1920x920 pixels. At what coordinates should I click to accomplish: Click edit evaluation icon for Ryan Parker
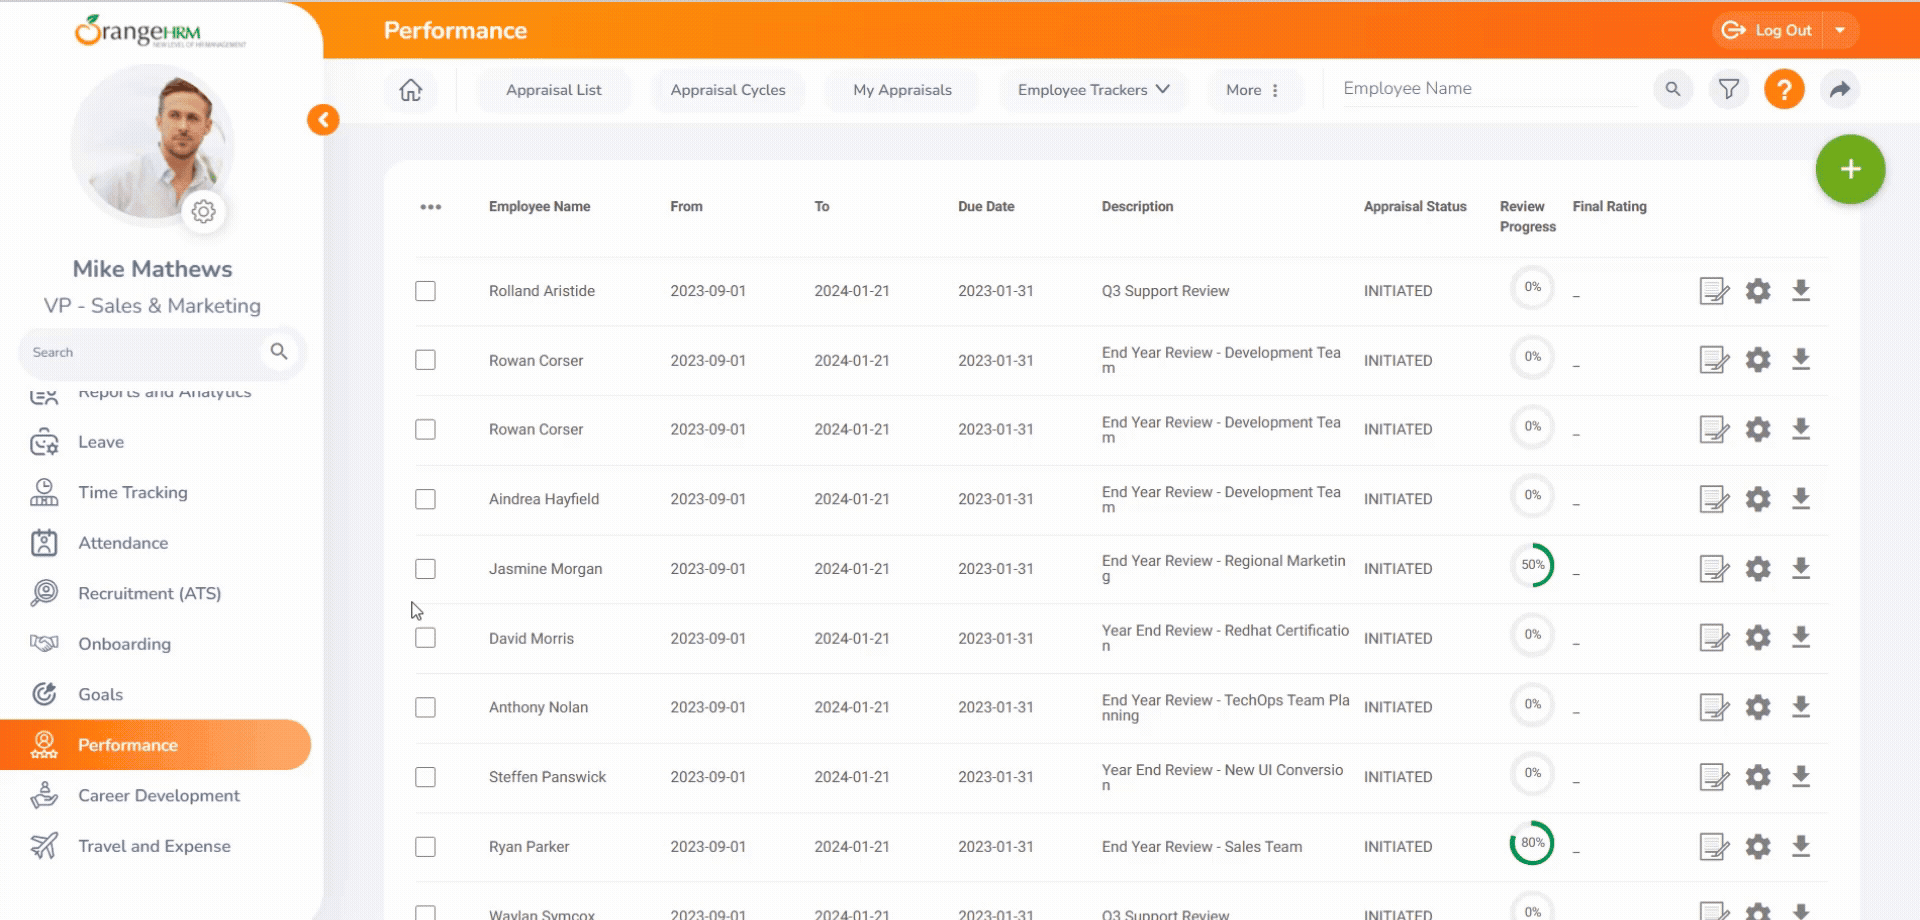[1714, 847]
